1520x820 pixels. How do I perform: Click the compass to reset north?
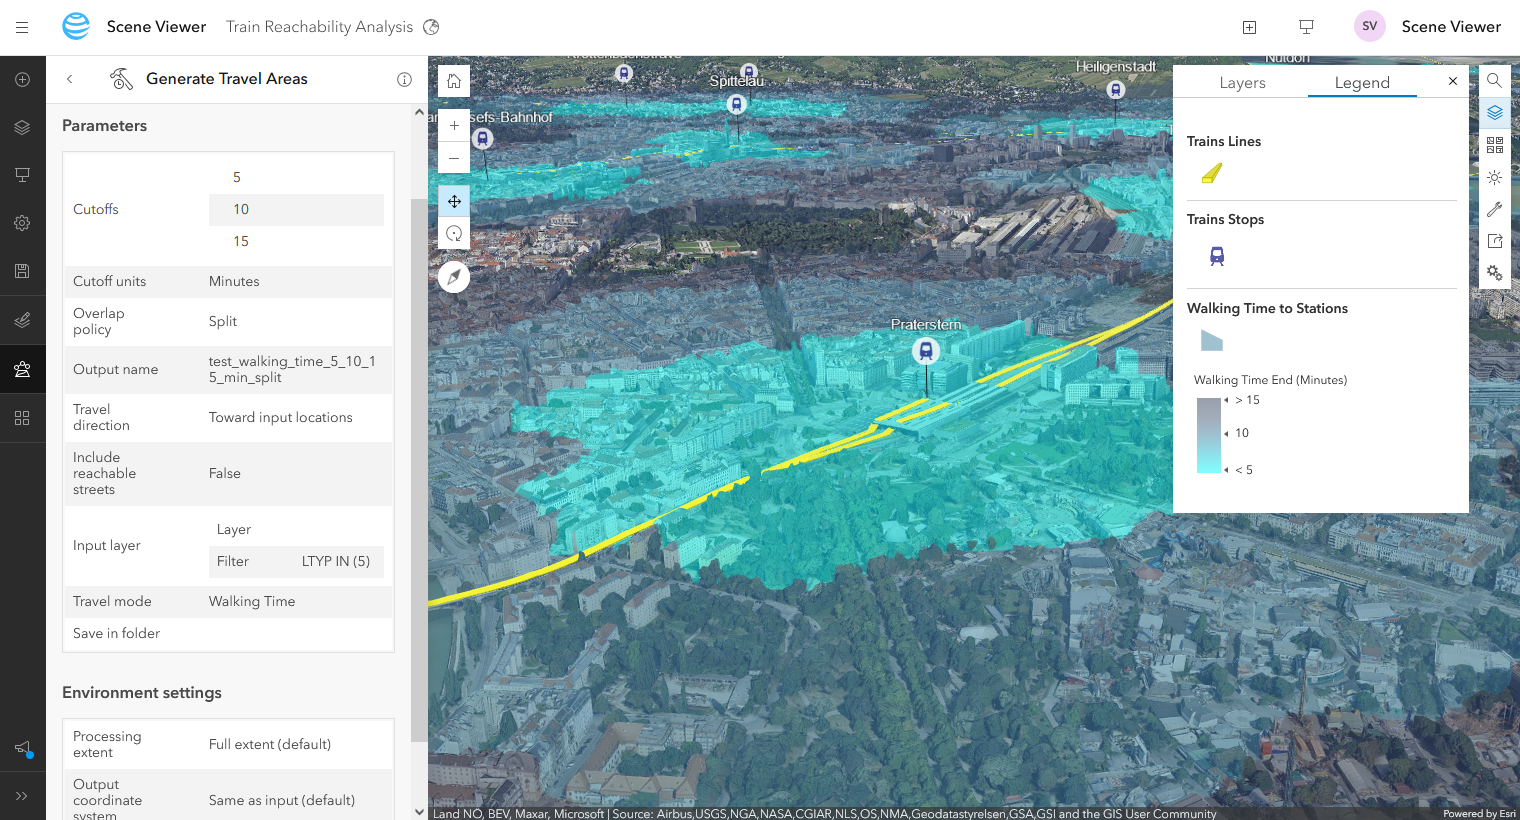click(454, 277)
